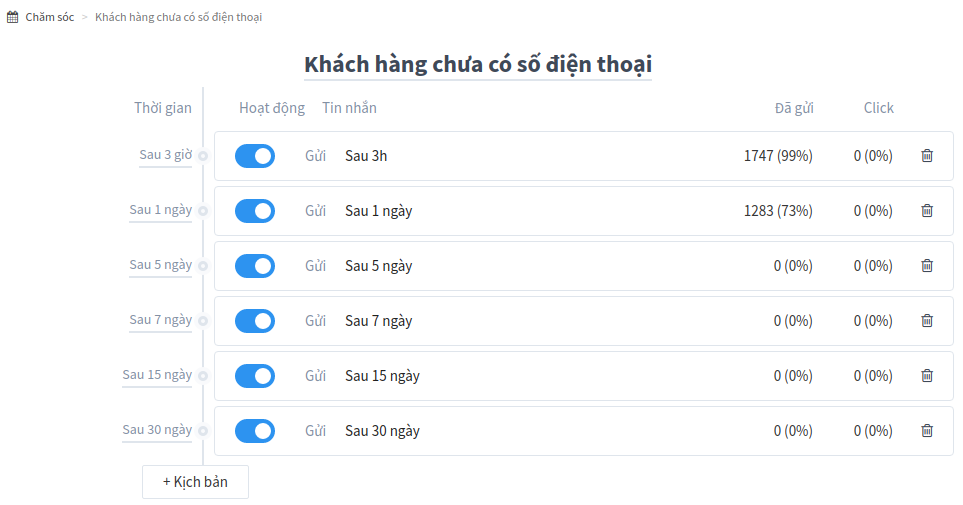The image size is (963, 505).
Task: Go to Chăm sóc breadcrumb
Action: coord(50,17)
